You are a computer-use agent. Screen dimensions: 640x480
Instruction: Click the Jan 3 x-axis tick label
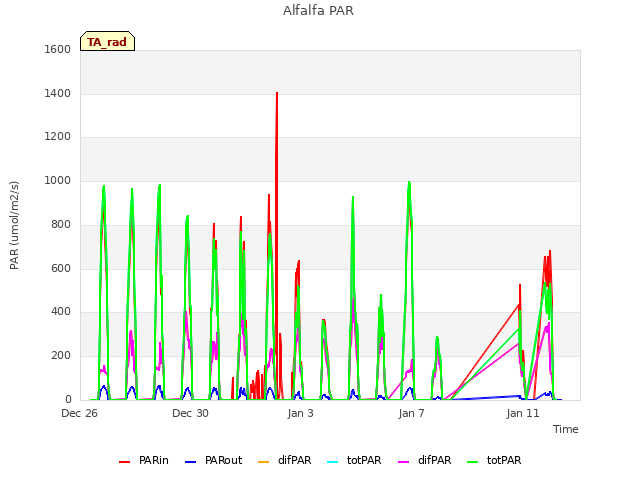[x=301, y=413]
